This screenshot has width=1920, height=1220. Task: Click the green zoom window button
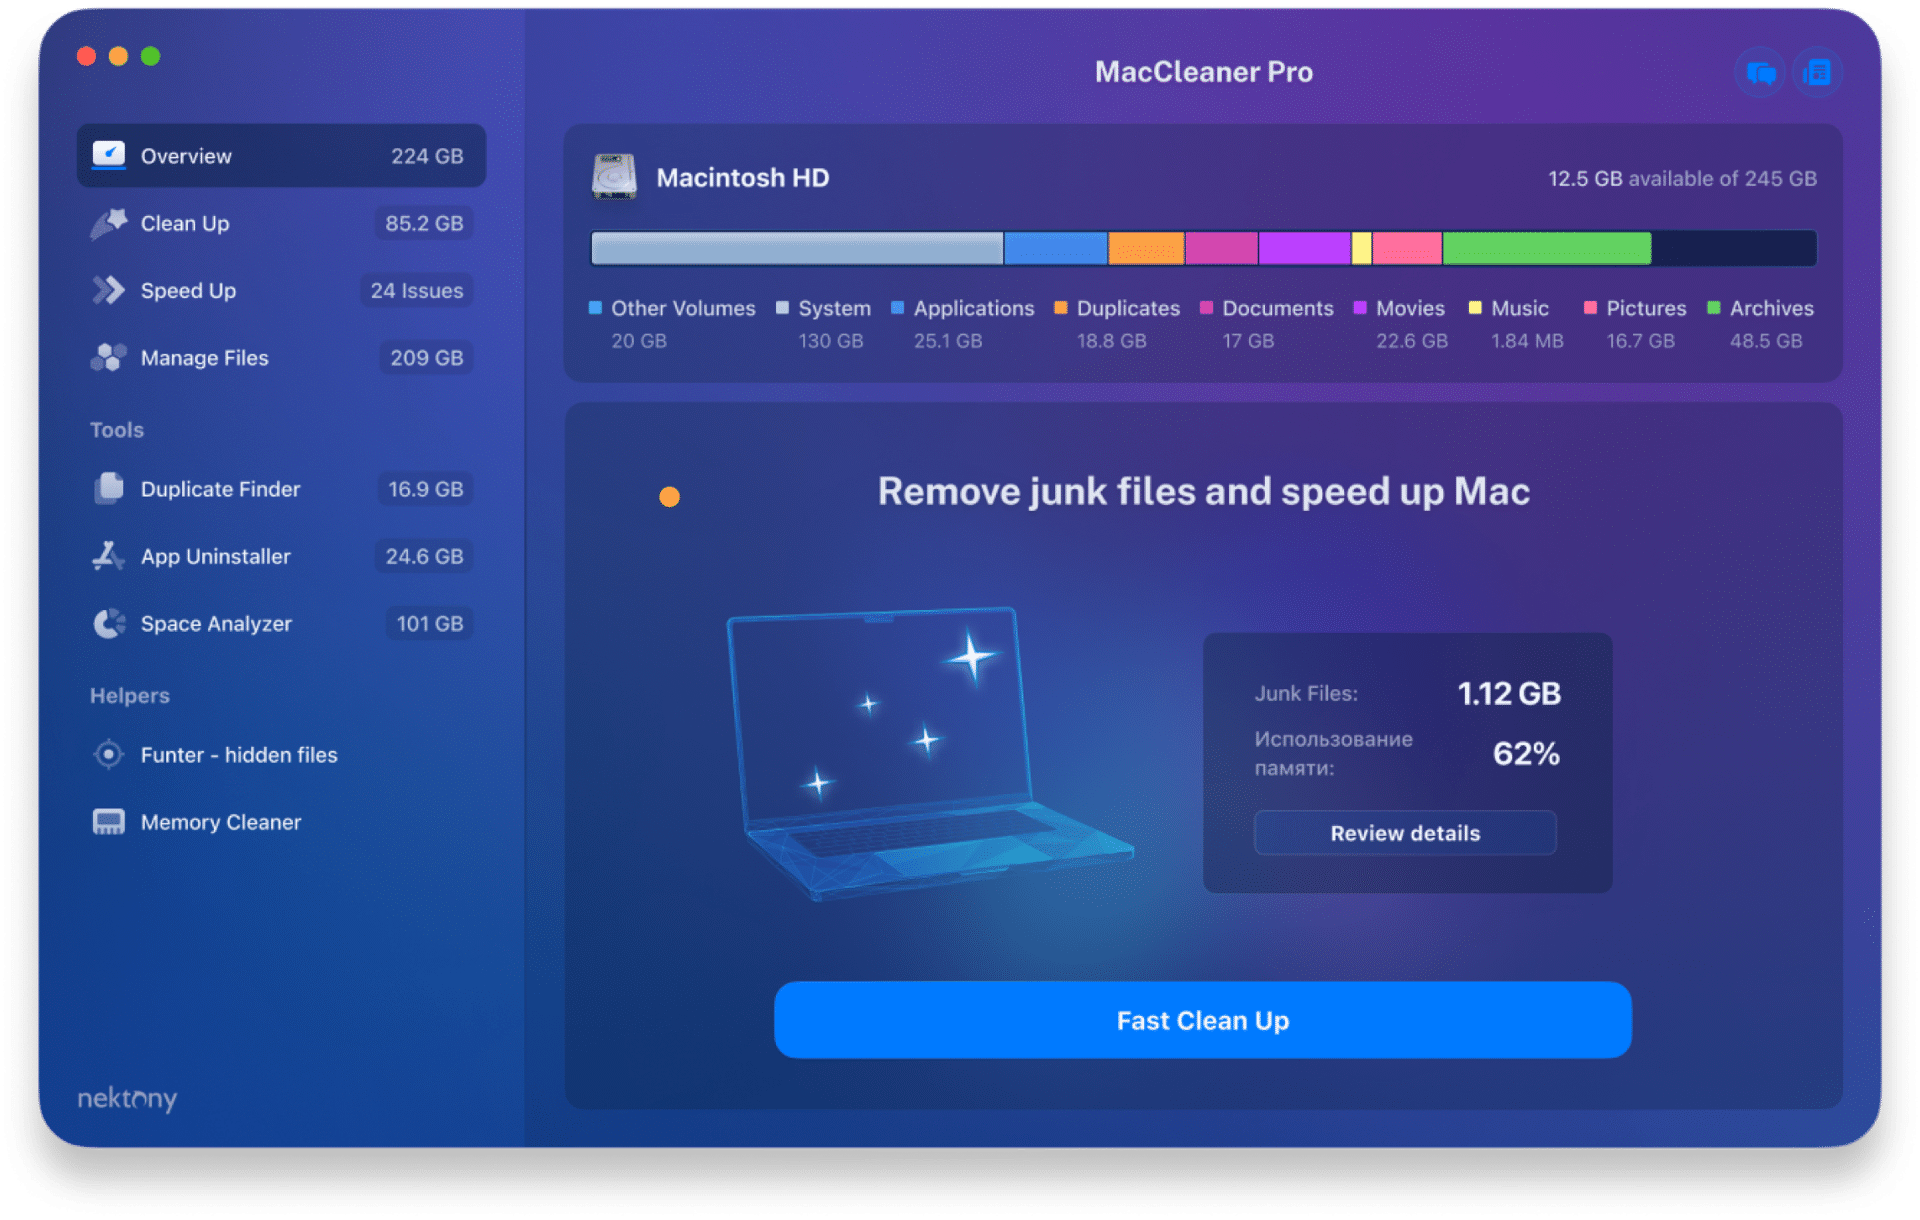pyautogui.click(x=150, y=56)
